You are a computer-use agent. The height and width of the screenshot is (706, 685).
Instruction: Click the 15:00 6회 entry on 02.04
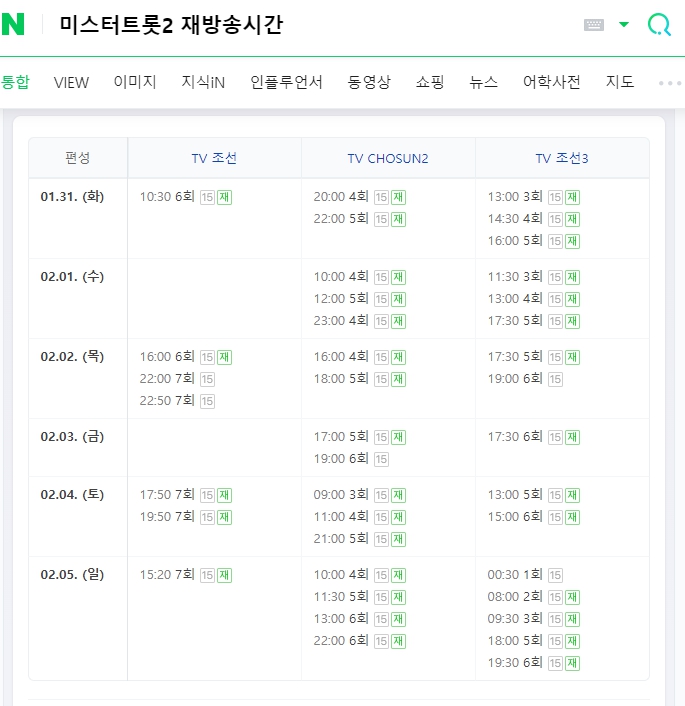pyautogui.click(x=515, y=517)
